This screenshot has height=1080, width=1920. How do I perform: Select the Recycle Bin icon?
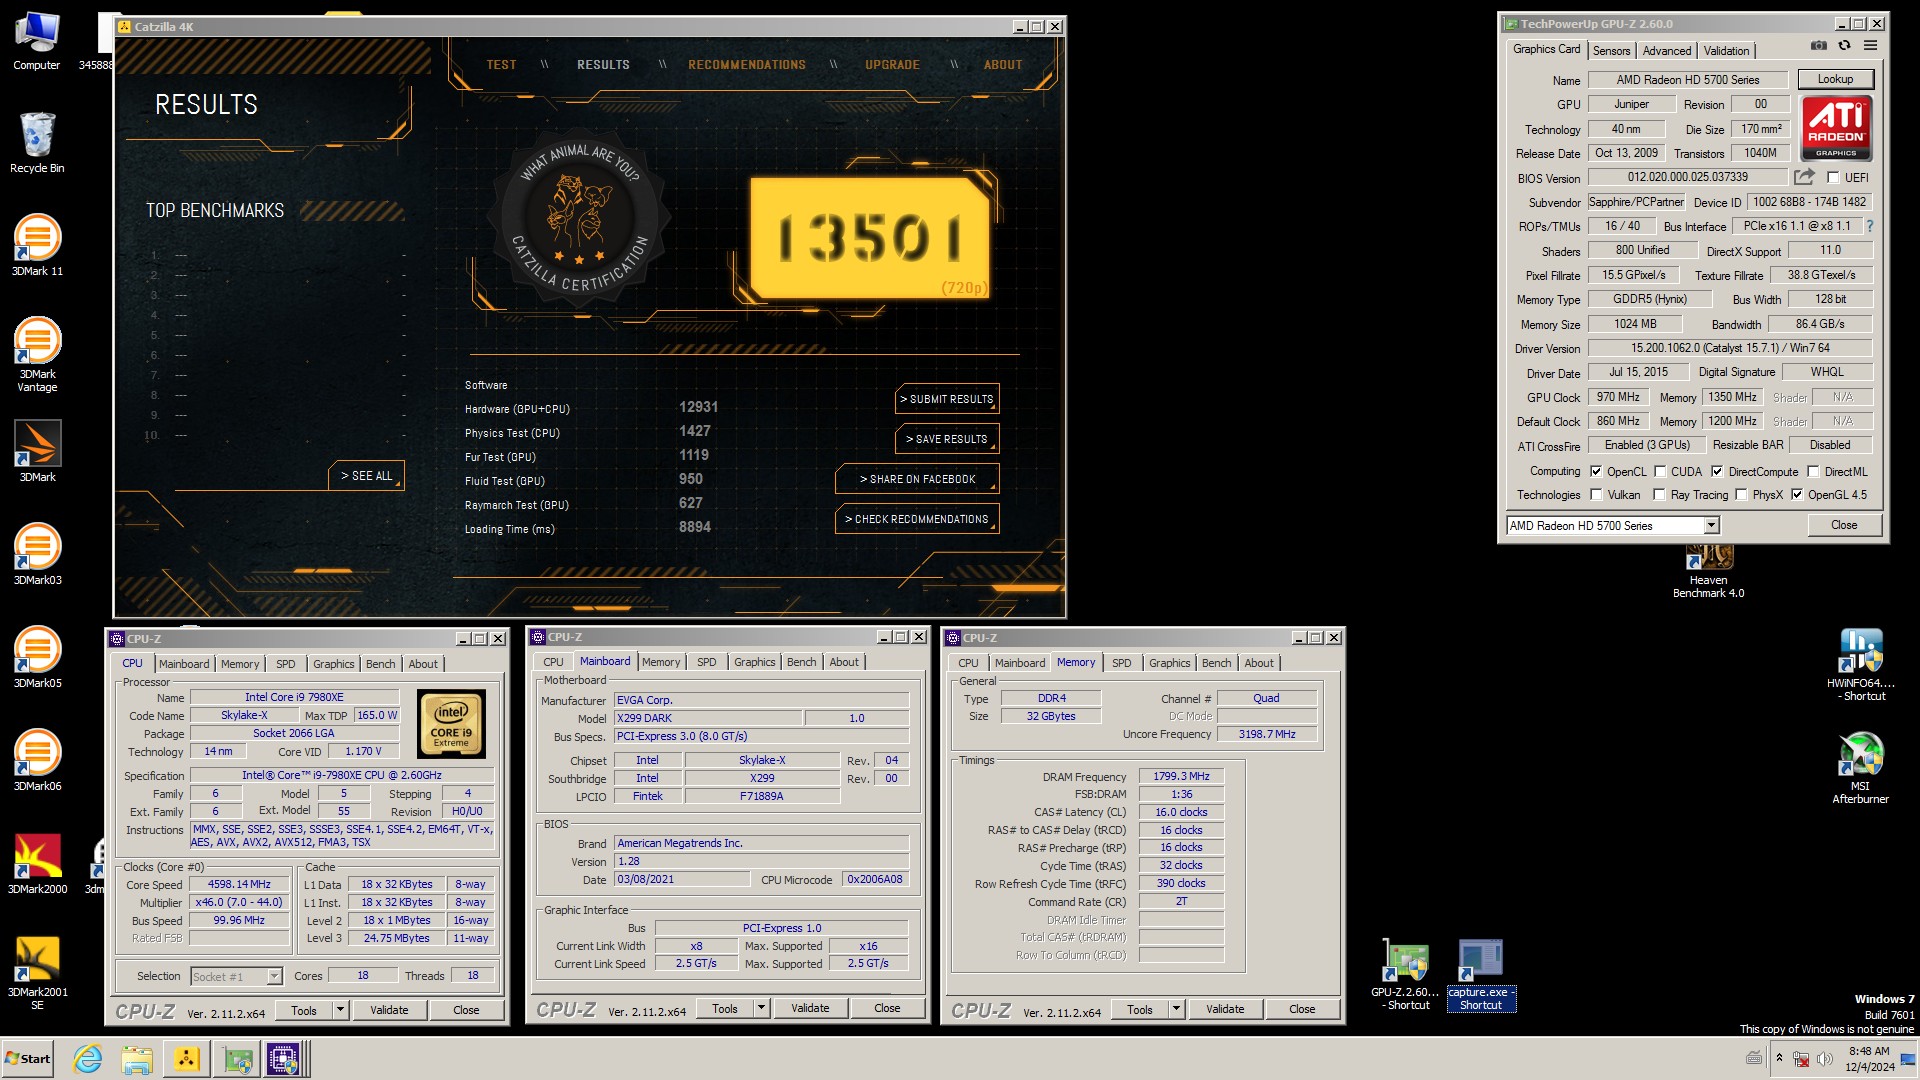tap(37, 141)
